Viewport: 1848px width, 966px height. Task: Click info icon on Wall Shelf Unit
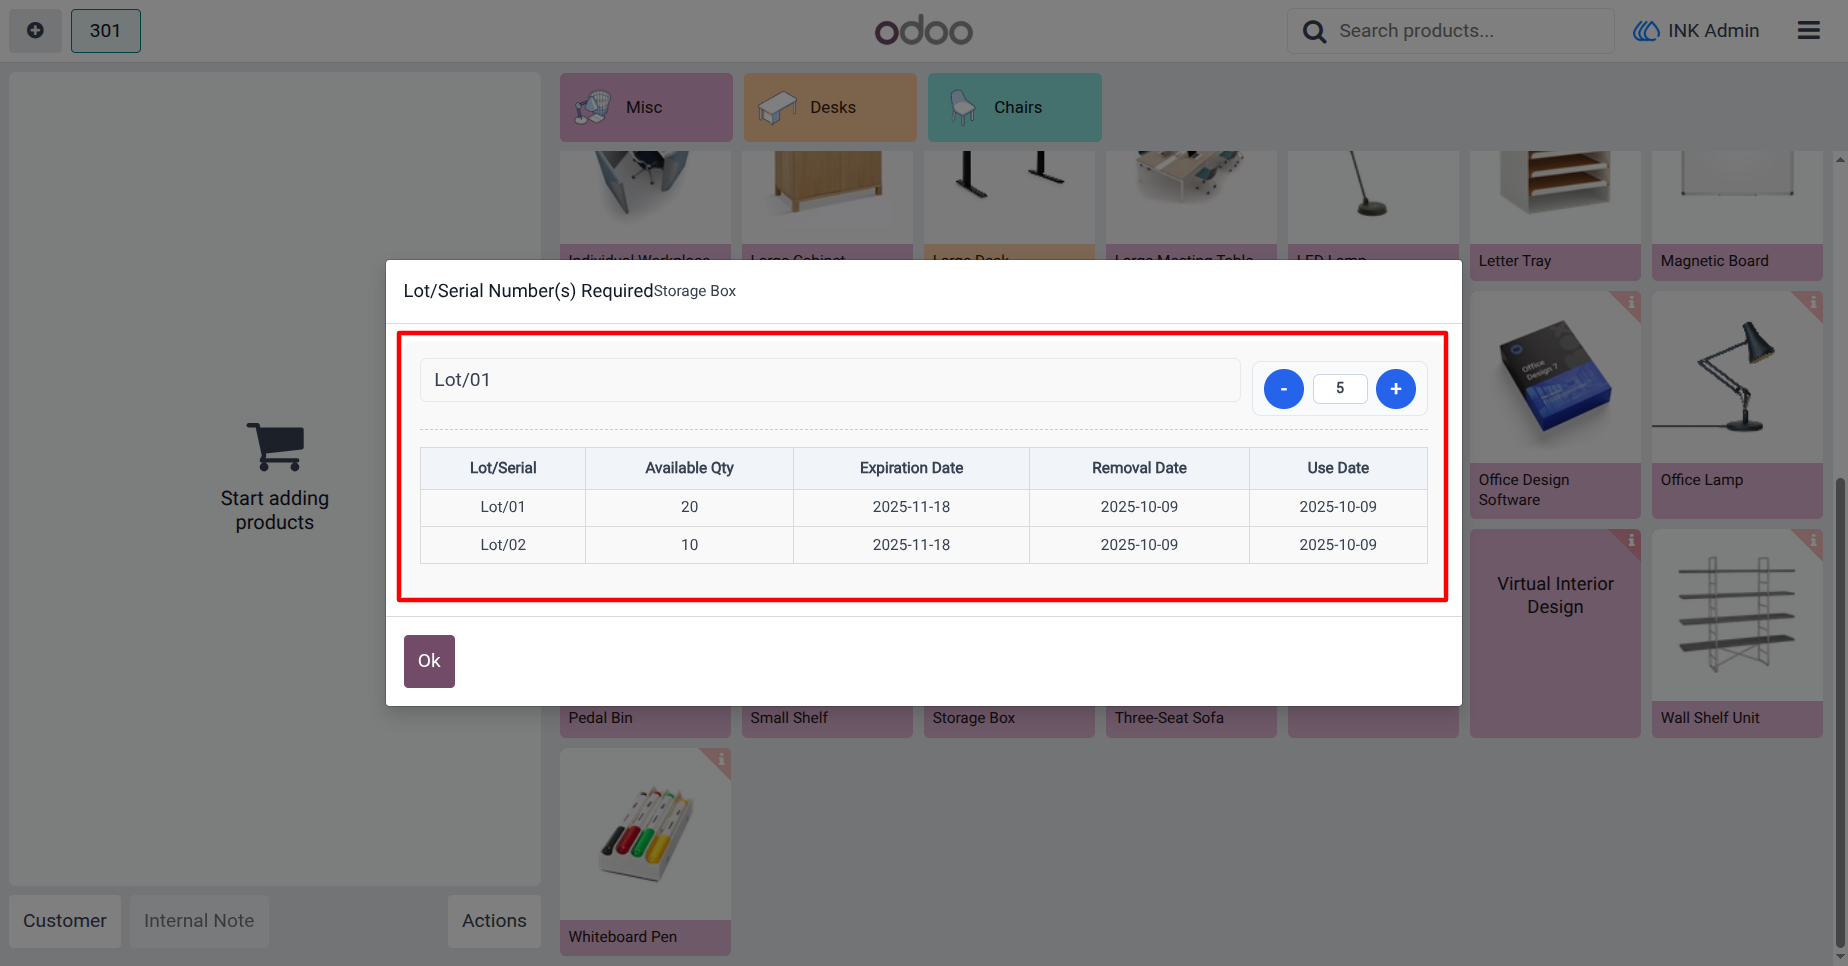[x=1813, y=539]
